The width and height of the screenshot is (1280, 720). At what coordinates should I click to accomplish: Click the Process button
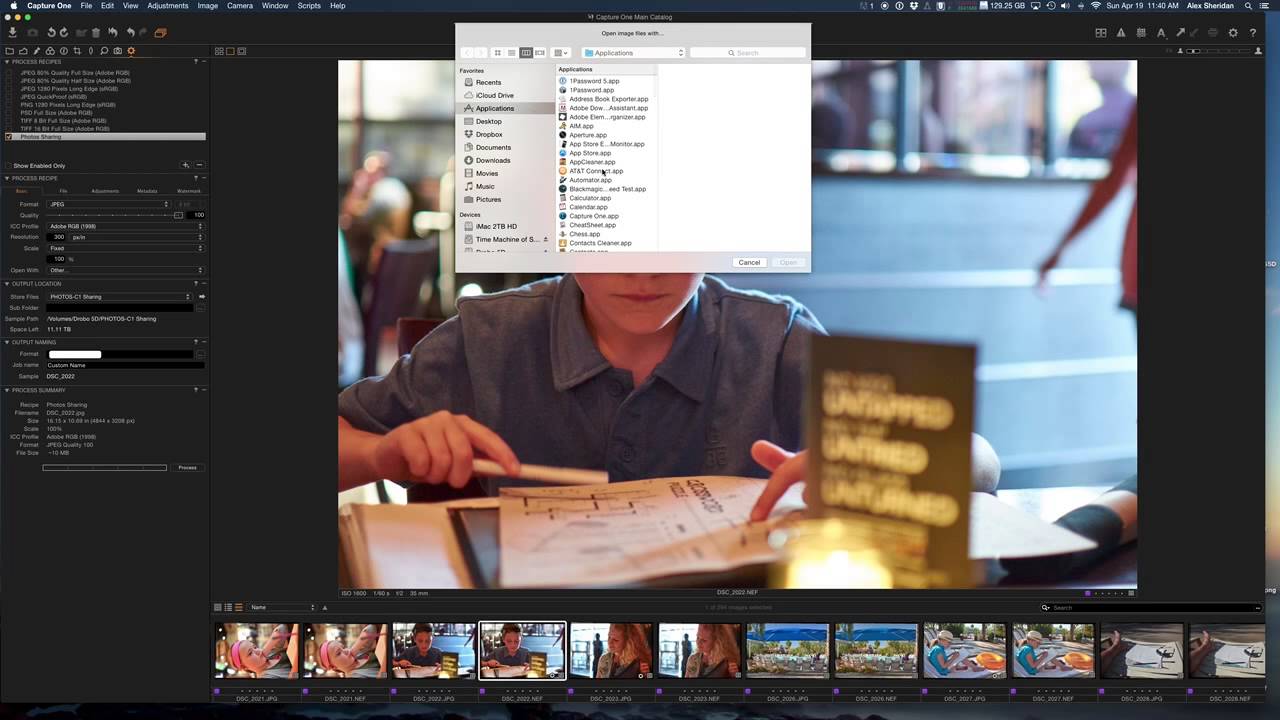tap(187, 468)
